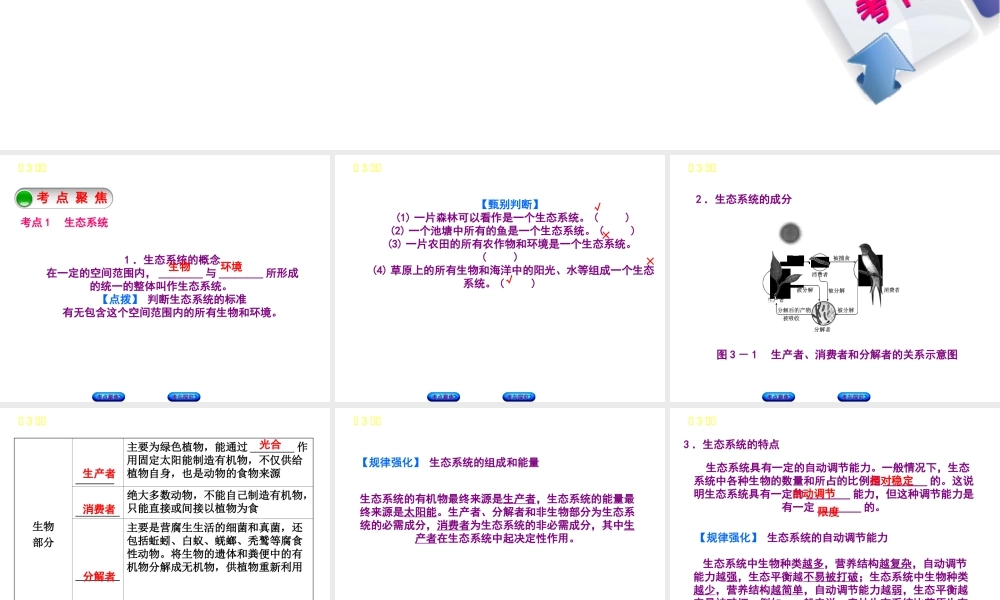The width and height of the screenshot is (1000, 600).
Task: Click the large blue arrow graphic on the top slide
Action: (x=880, y=69)
